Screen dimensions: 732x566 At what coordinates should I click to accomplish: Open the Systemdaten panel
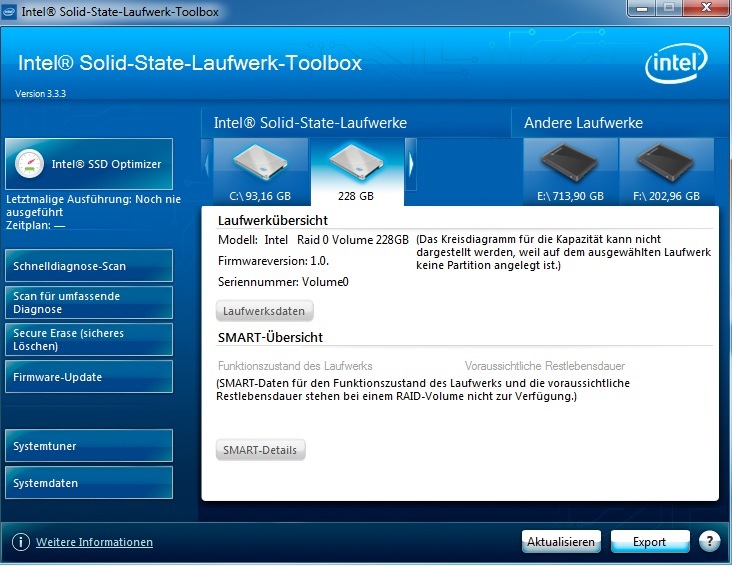tap(89, 482)
